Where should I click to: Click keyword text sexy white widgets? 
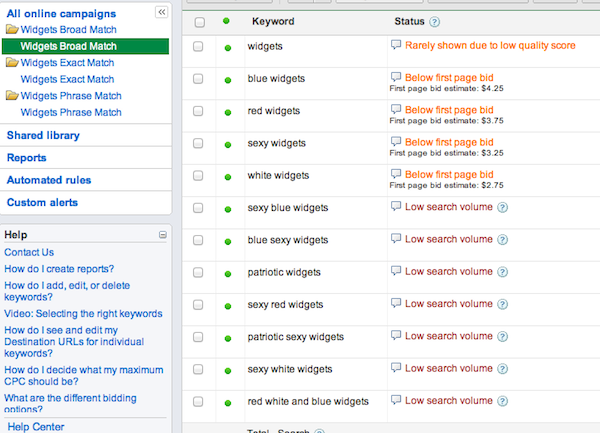click(x=290, y=369)
